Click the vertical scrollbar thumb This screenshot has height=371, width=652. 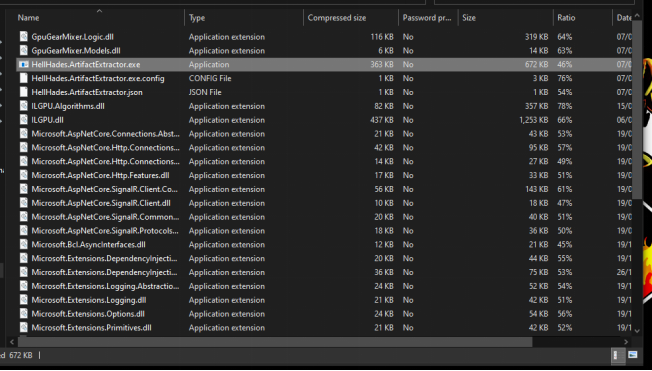point(637,110)
